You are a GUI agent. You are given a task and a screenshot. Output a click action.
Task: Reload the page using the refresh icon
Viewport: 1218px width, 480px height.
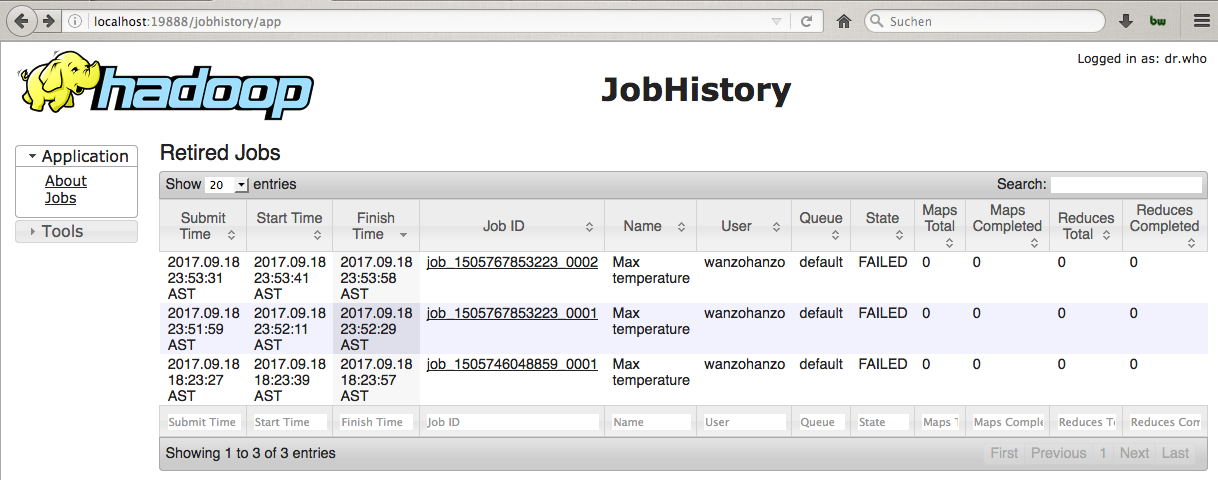pyautogui.click(x=806, y=21)
